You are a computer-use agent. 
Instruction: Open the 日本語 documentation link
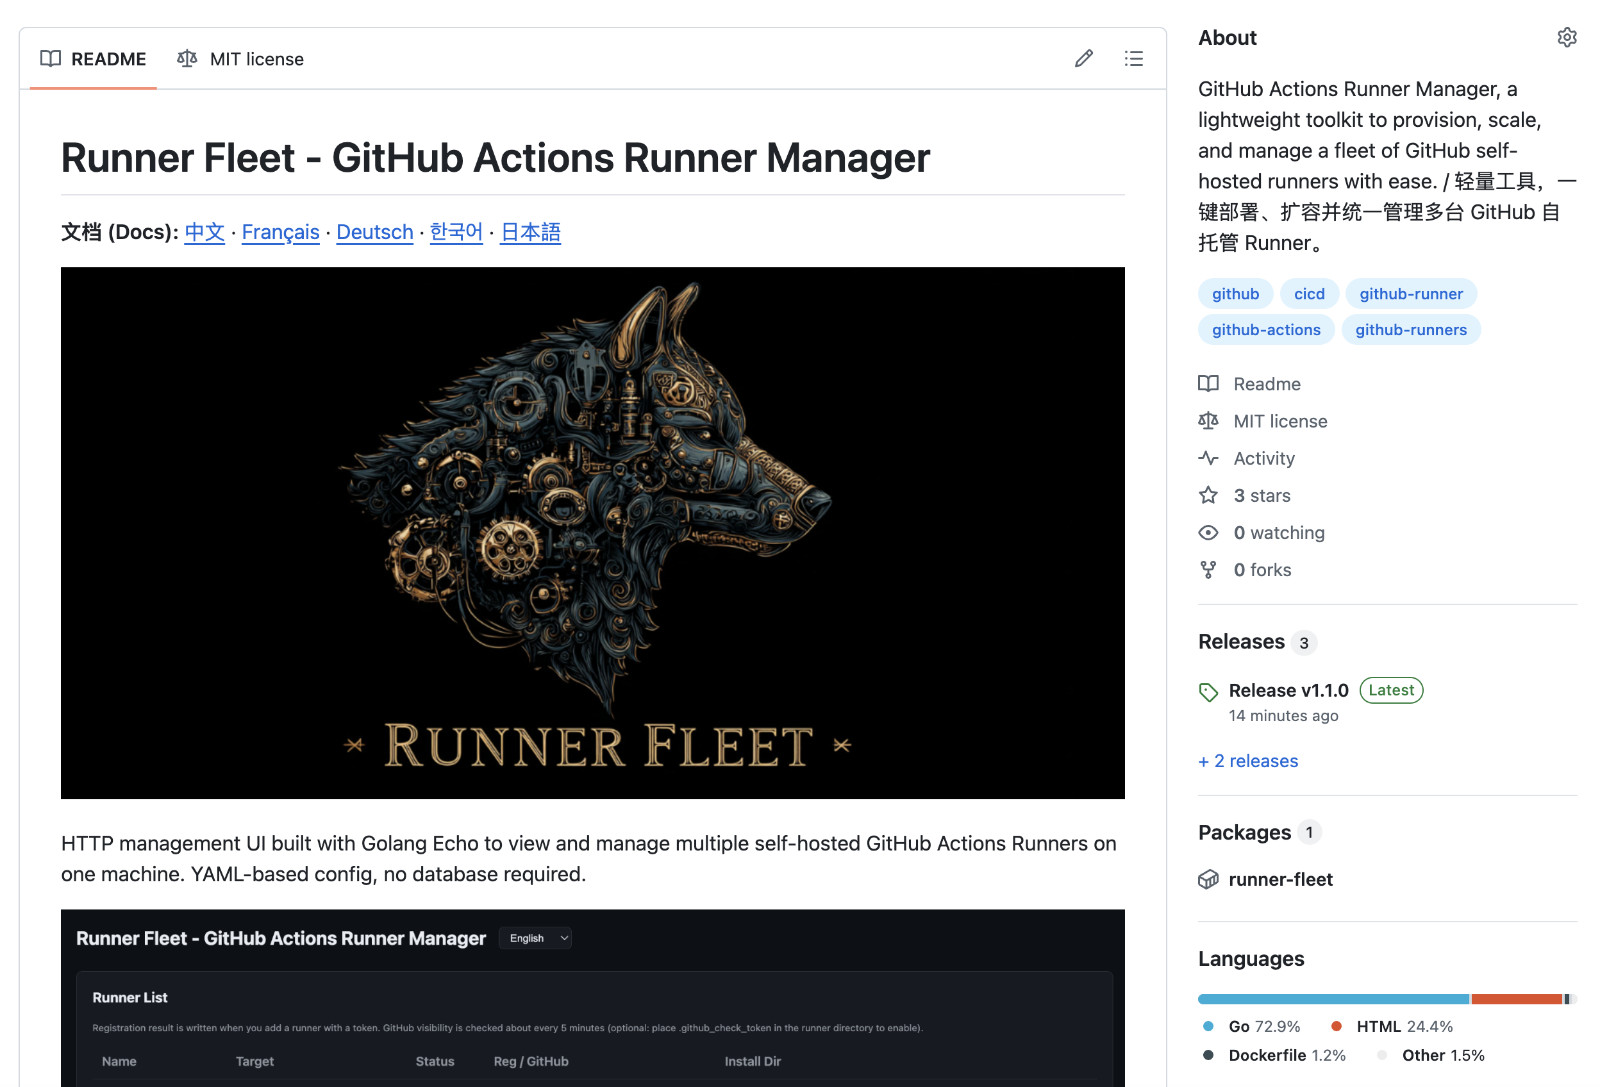pos(530,232)
